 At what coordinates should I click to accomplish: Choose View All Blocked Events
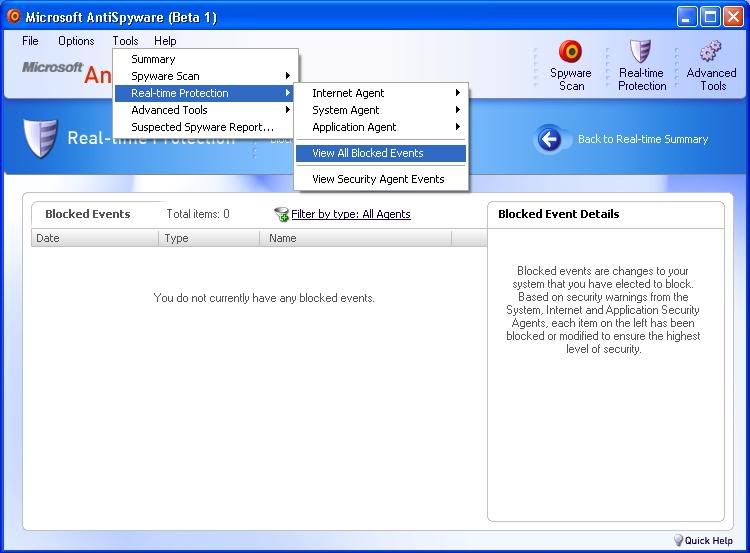pos(381,153)
